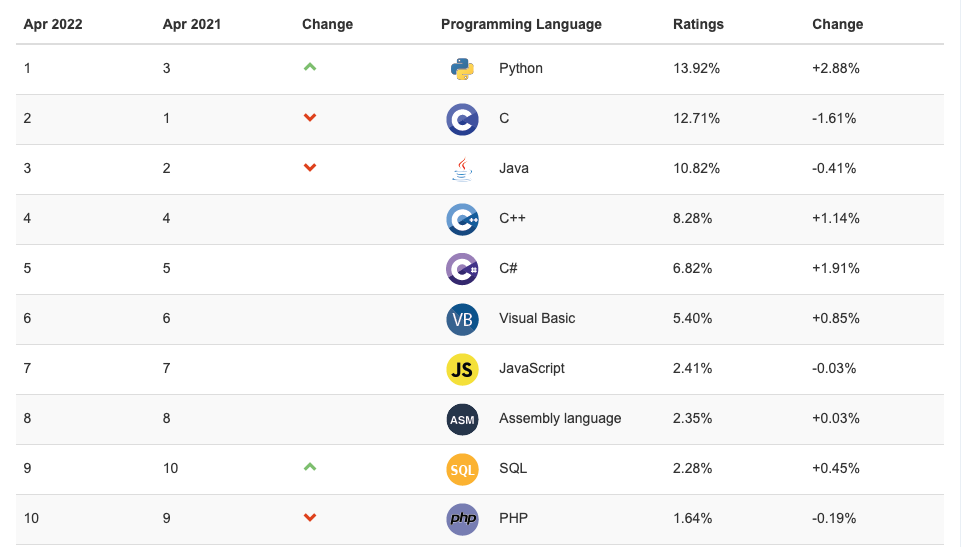Screen dimensions: 961x547
Task: Click the purple PHP logo icon
Action: tap(461, 519)
